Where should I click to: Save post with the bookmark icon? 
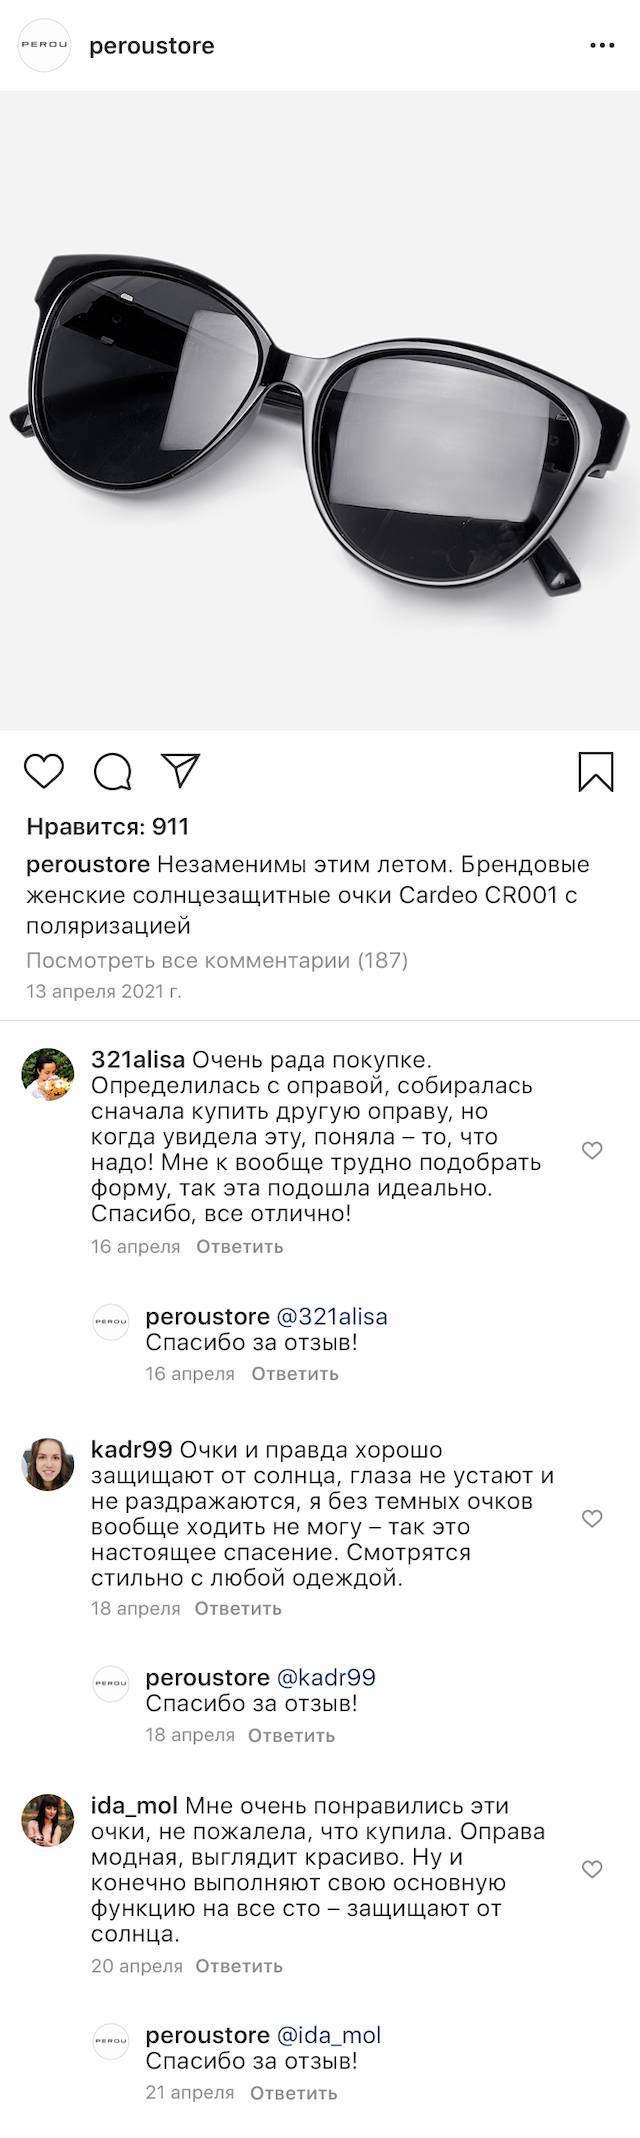(x=596, y=772)
